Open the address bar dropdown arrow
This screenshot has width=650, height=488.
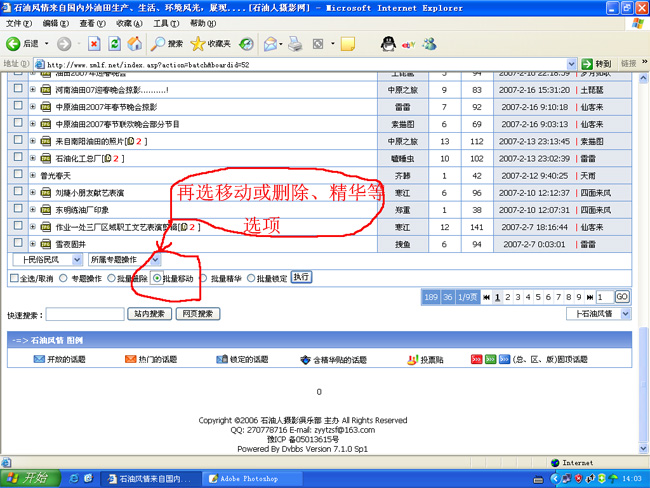click(x=571, y=64)
